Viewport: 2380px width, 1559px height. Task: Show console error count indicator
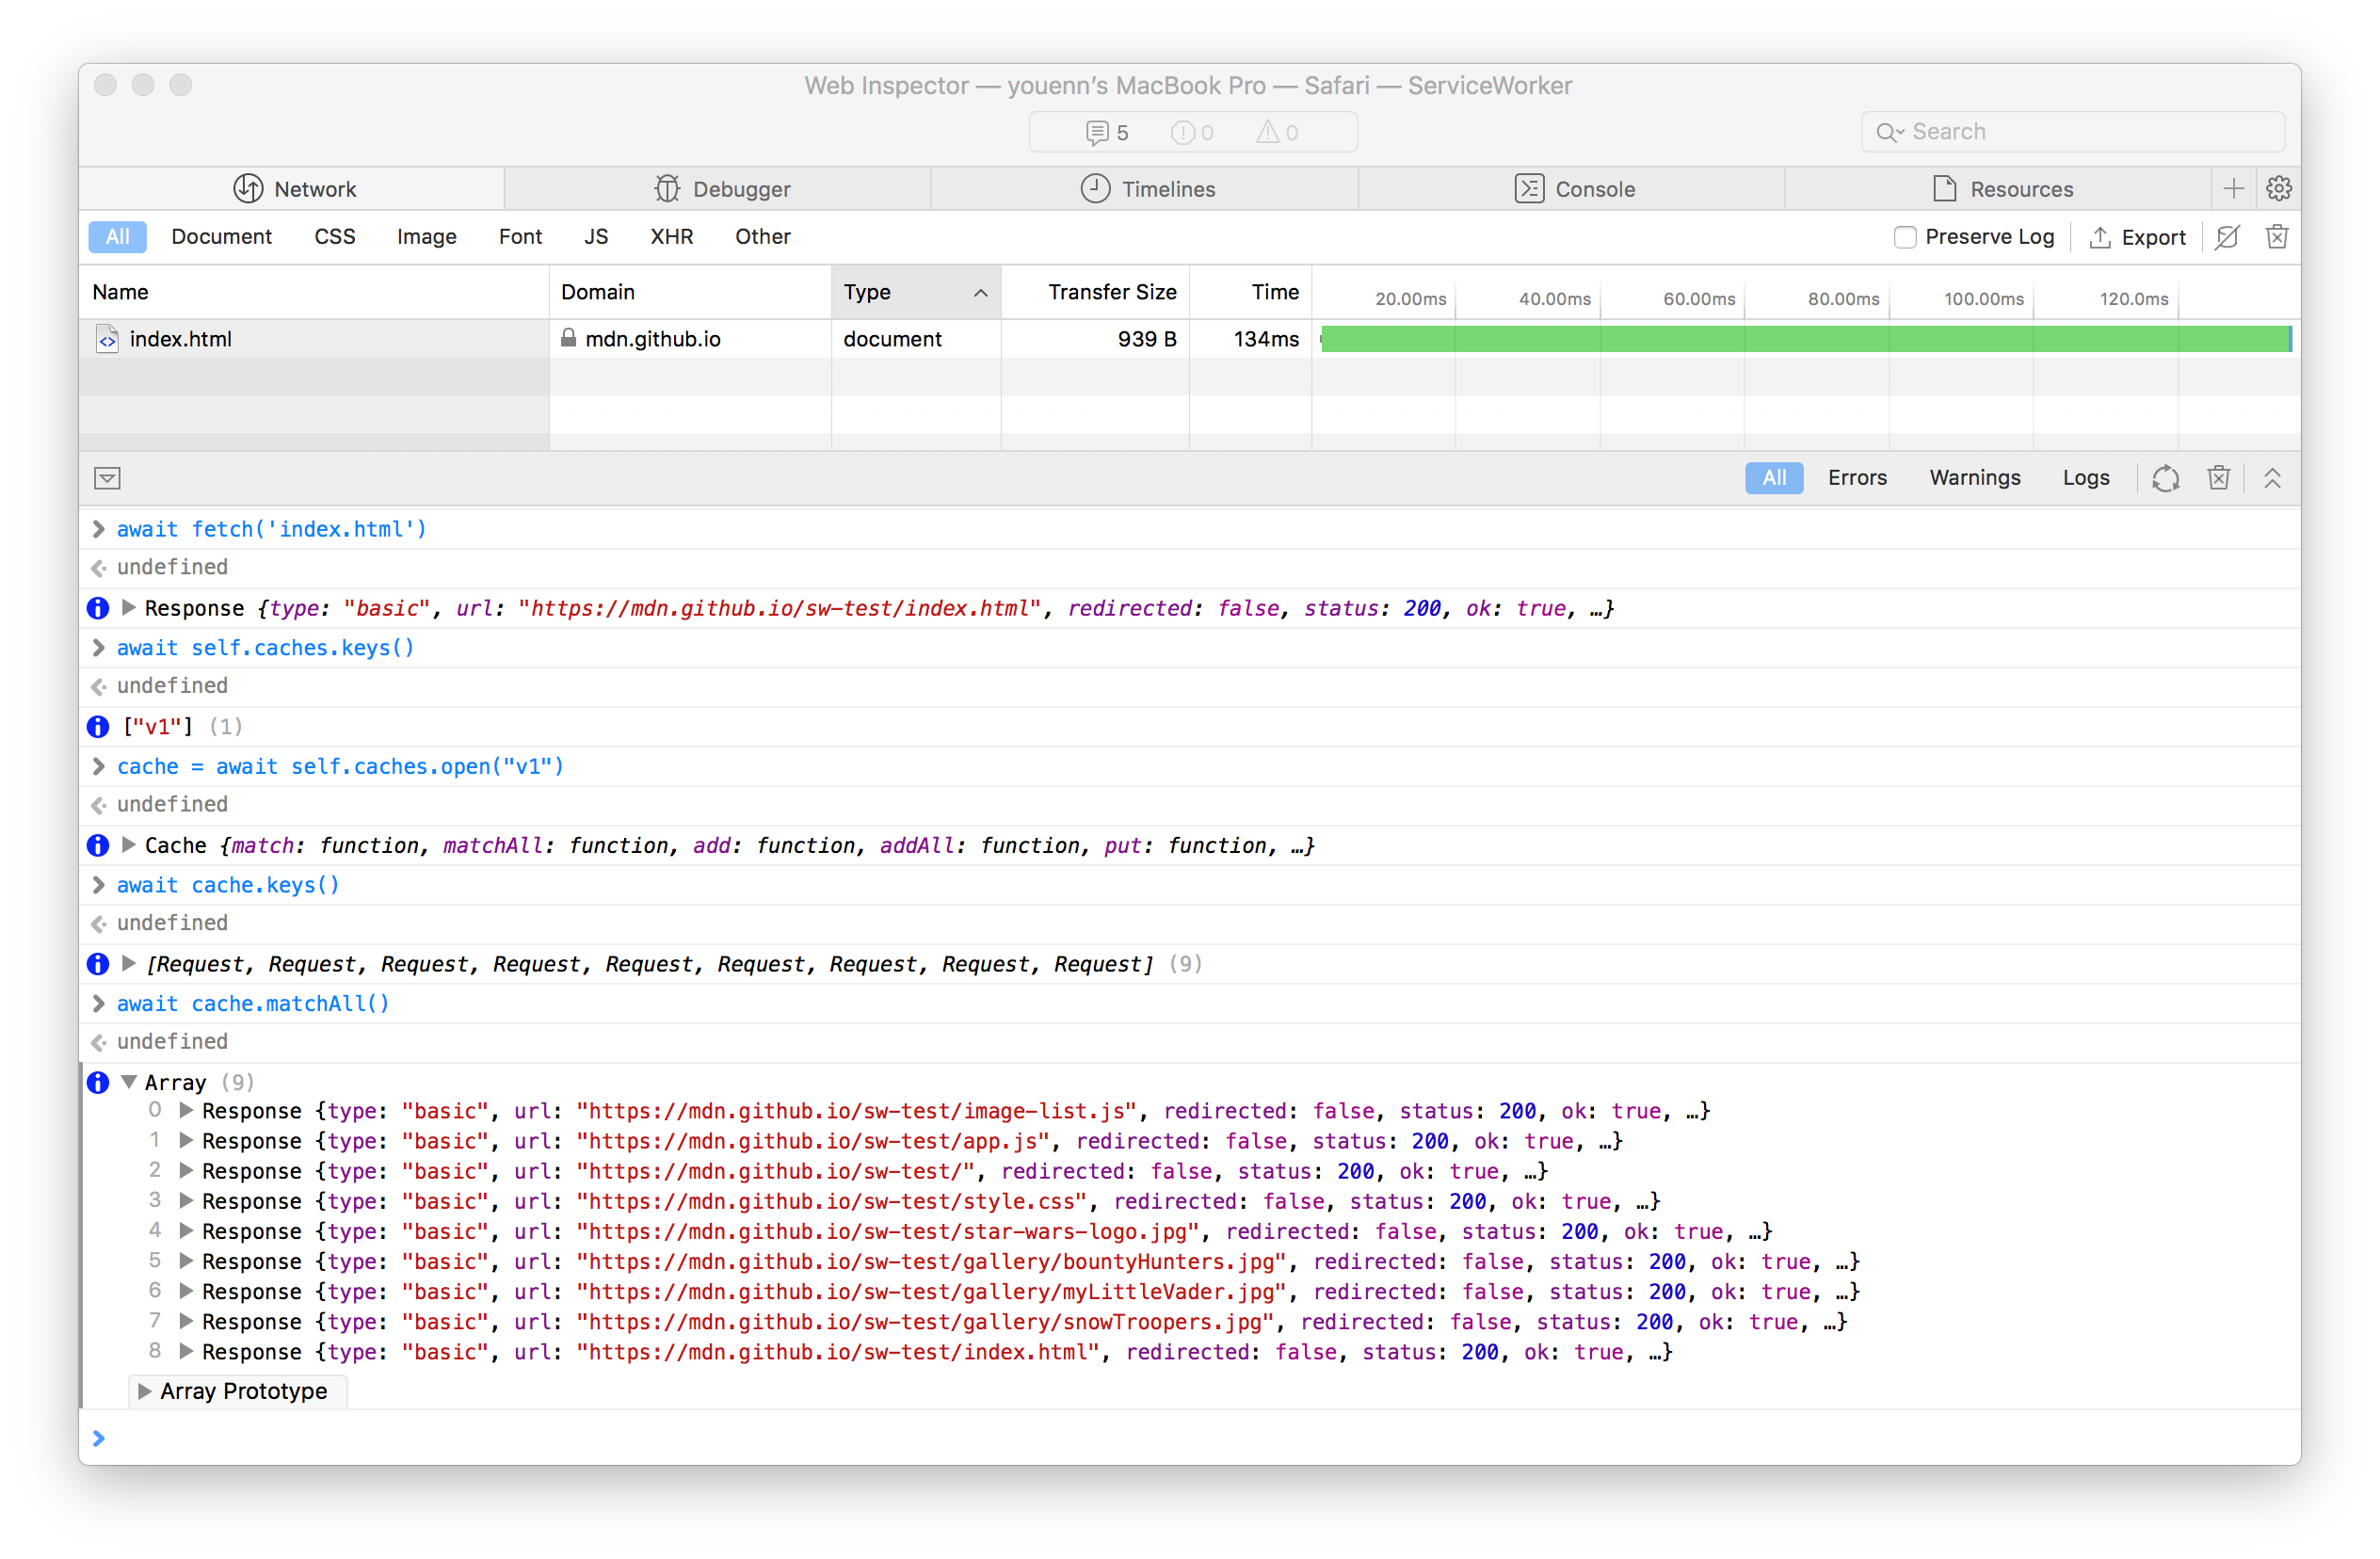pyautogui.click(x=1192, y=133)
